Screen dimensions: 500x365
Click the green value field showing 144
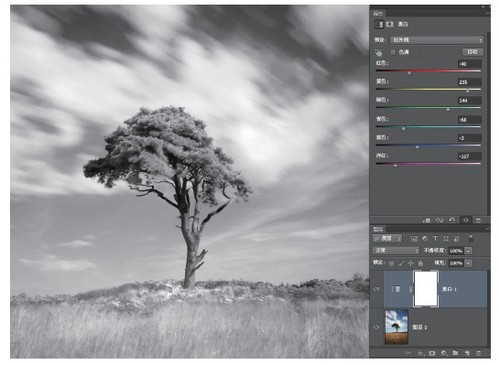[470, 101]
